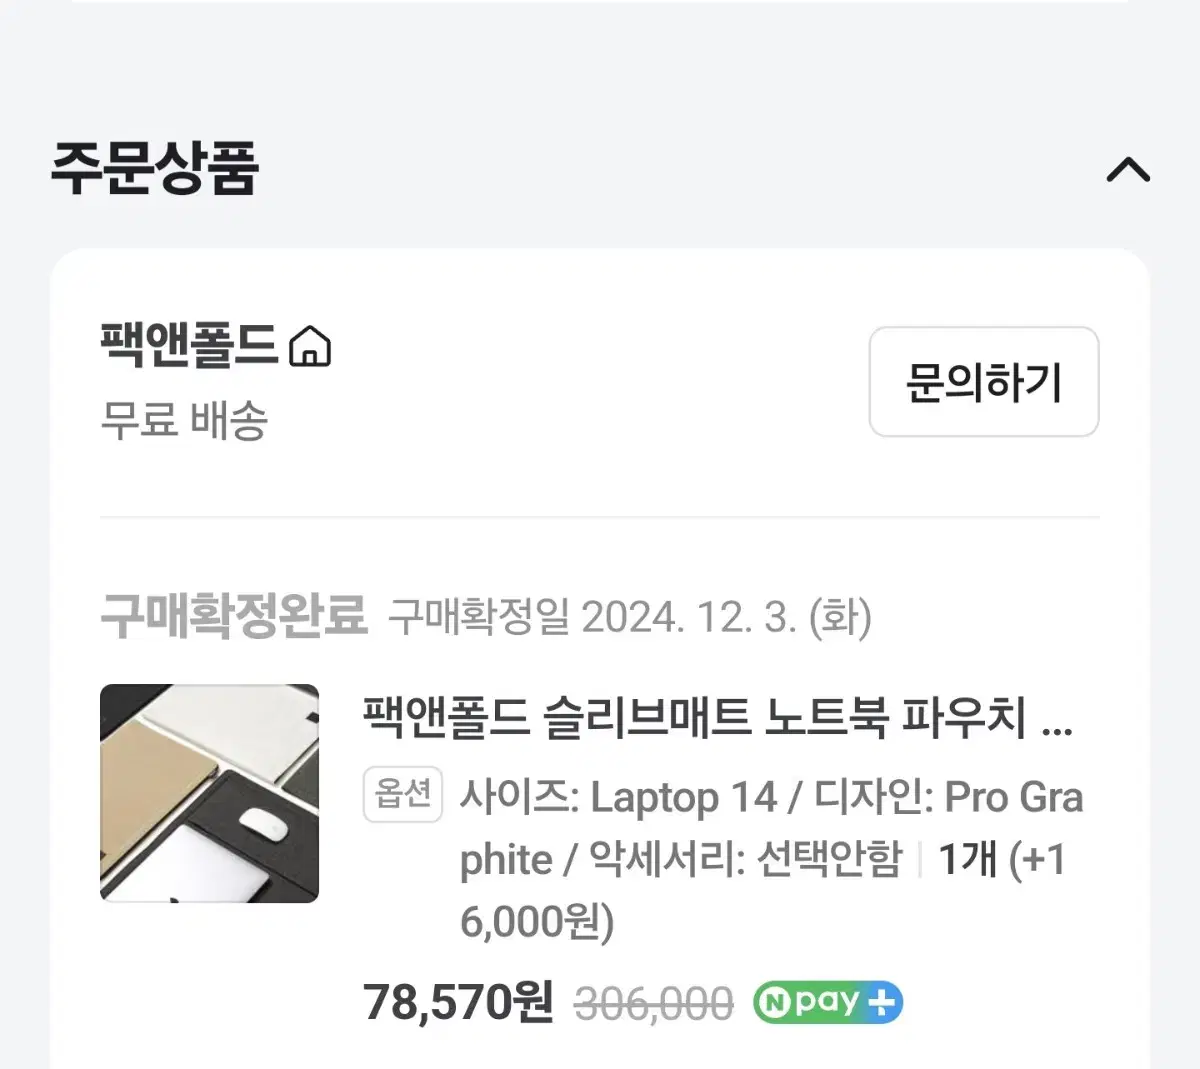Image resolution: width=1200 pixels, height=1069 pixels.
Task: Tap the 무료 배송 shipping text
Action: pos(184,419)
